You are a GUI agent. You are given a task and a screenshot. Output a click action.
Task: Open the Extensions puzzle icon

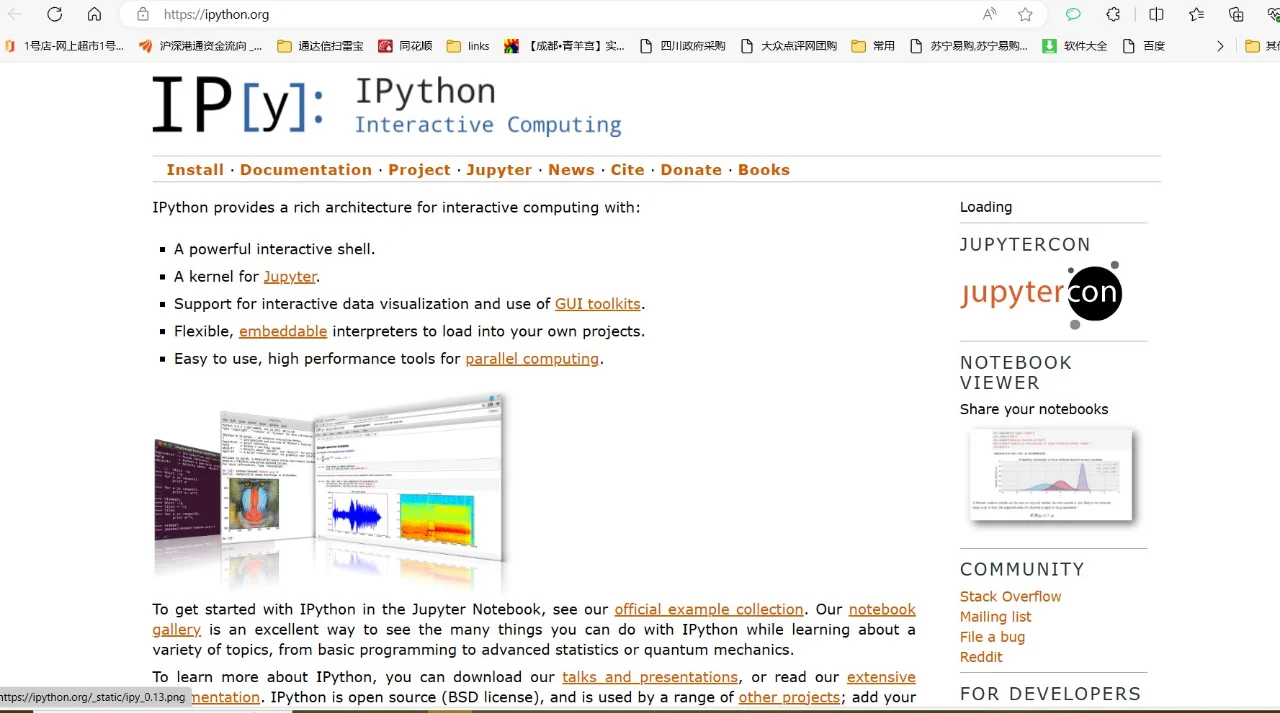[x=1113, y=14]
